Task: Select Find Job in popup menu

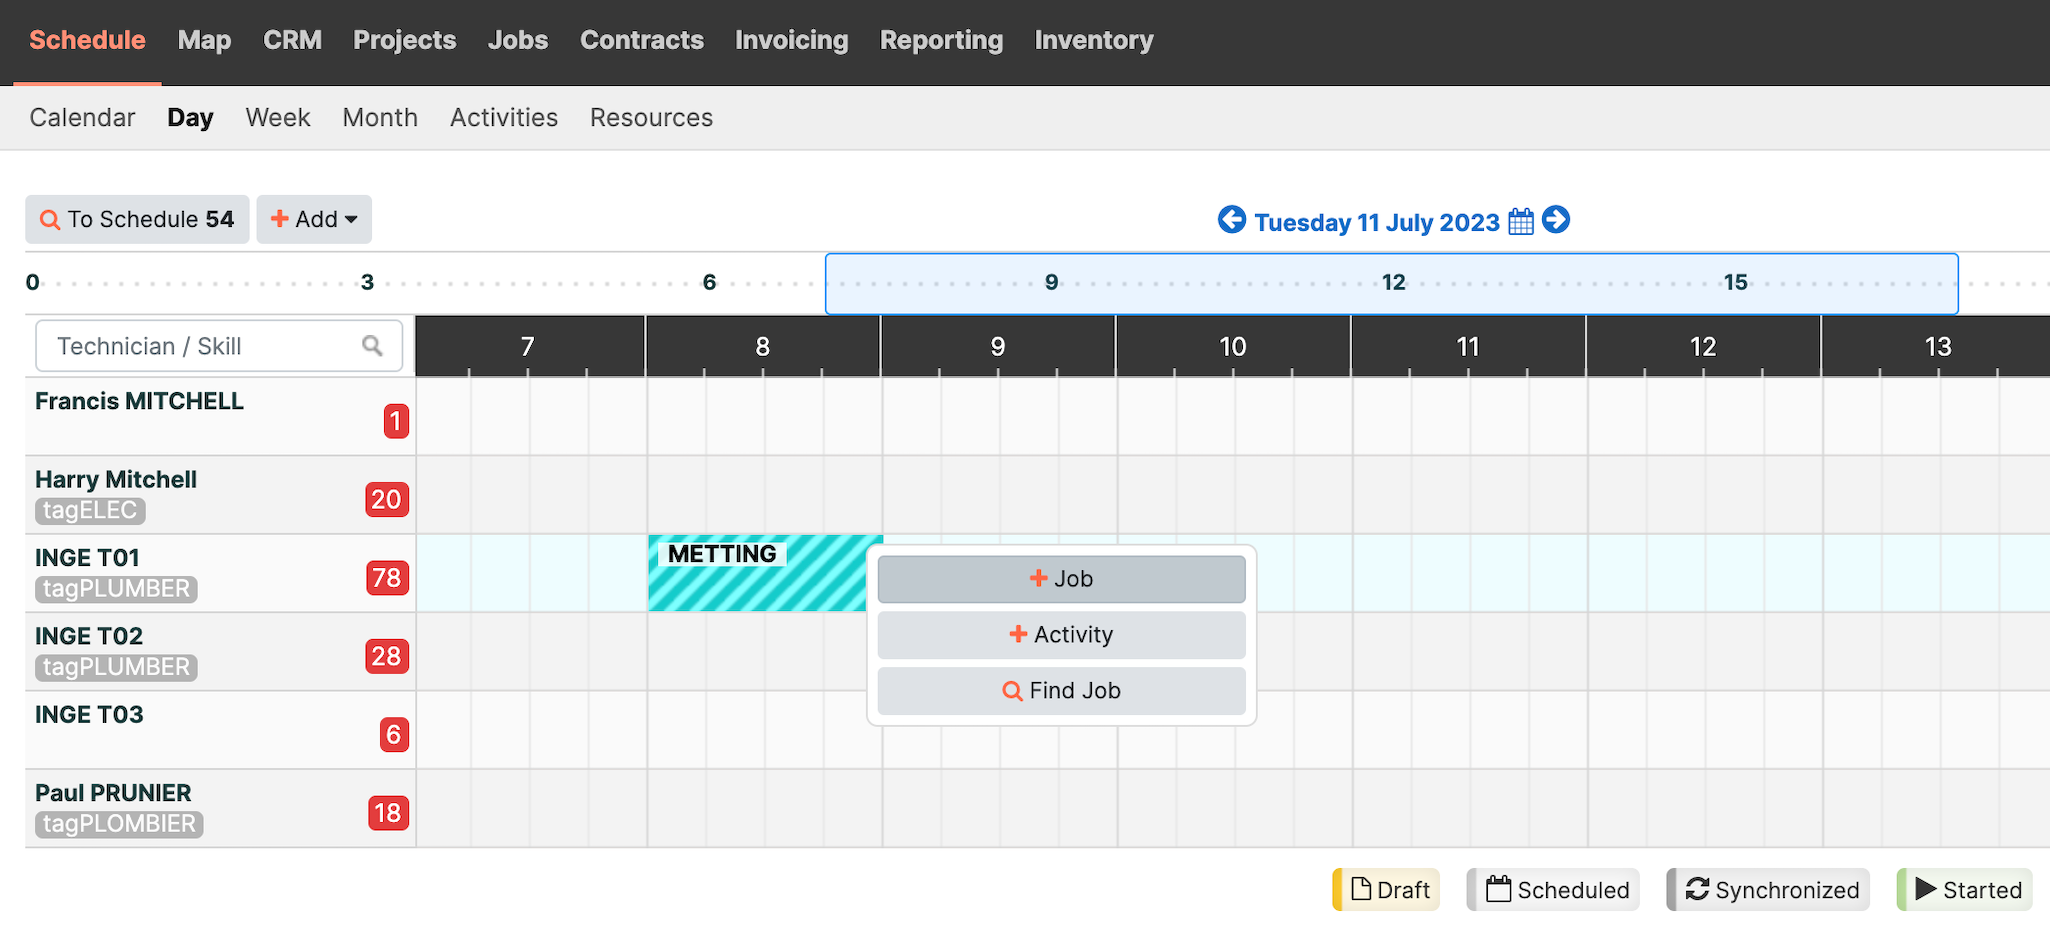Action: (x=1061, y=691)
